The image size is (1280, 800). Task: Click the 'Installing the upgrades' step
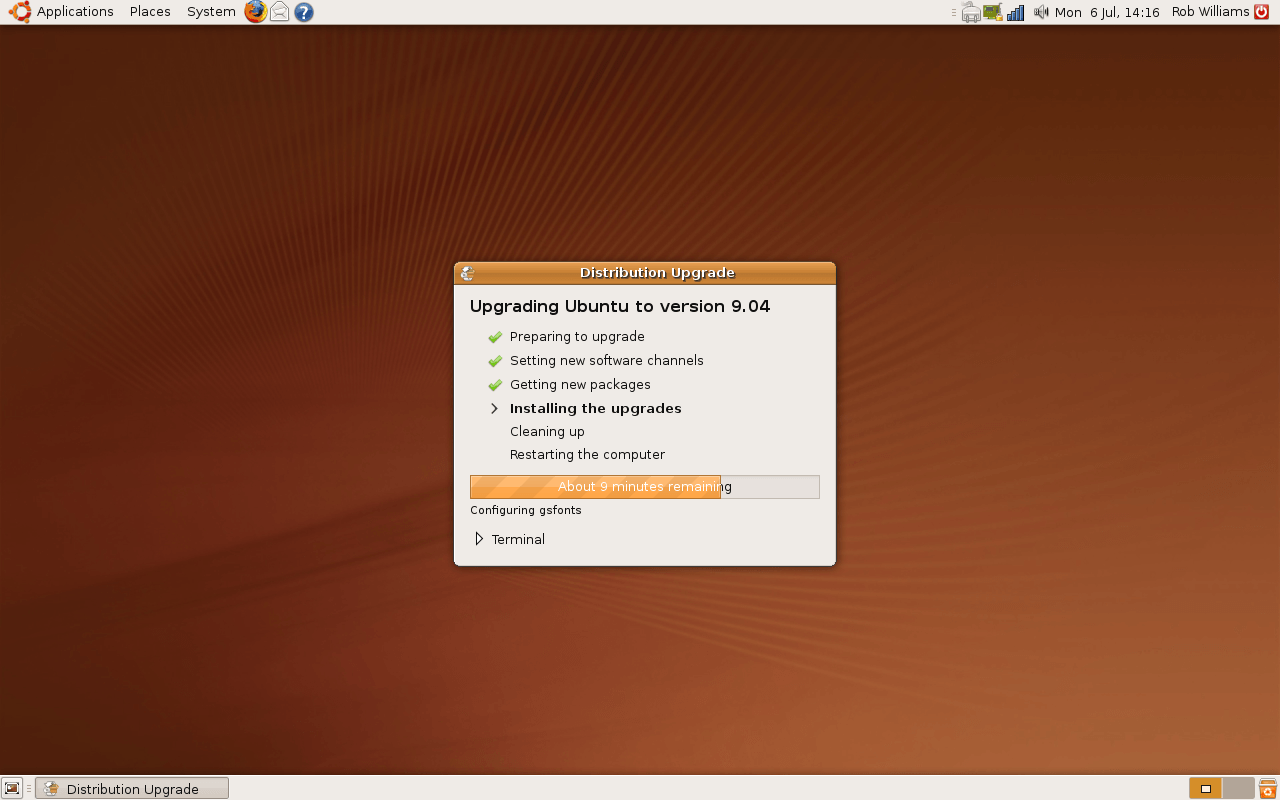click(x=596, y=409)
